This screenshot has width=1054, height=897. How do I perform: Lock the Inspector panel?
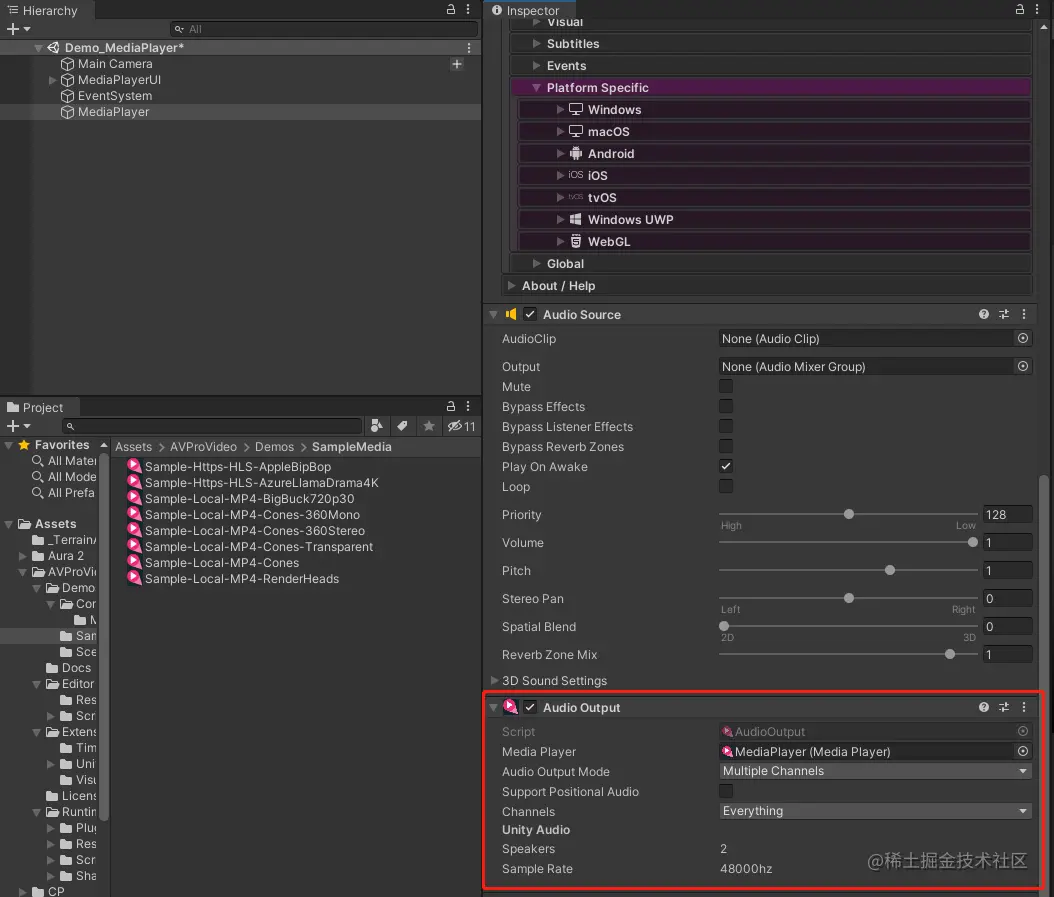tap(1020, 9)
